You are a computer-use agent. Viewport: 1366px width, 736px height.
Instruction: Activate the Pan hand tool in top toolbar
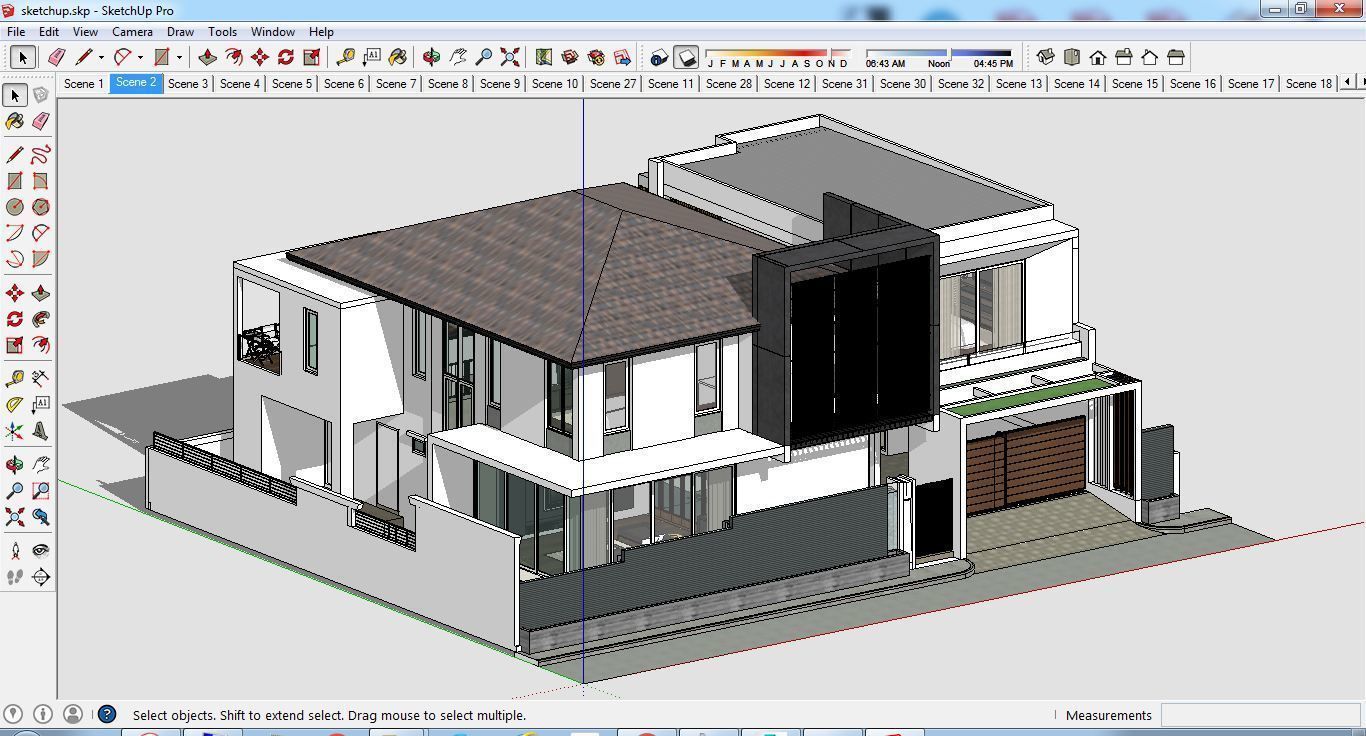(458, 57)
